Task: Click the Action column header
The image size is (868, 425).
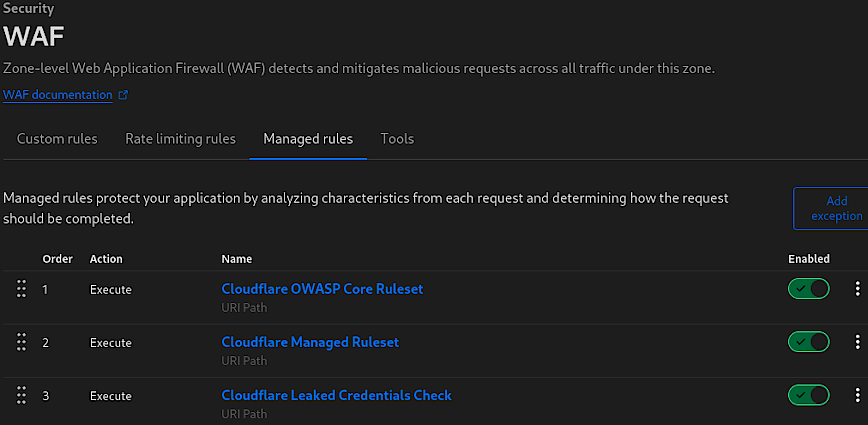Action: pyautogui.click(x=106, y=259)
